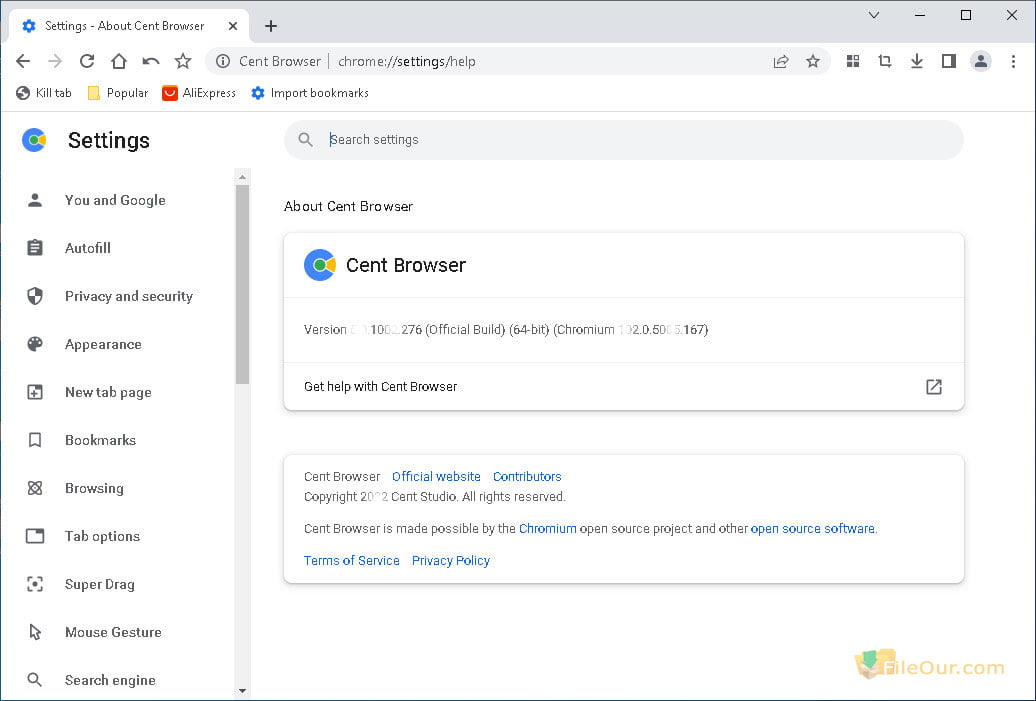1036x701 pixels.
Task: Follow the Chromium link
Action: click(548, 529)
